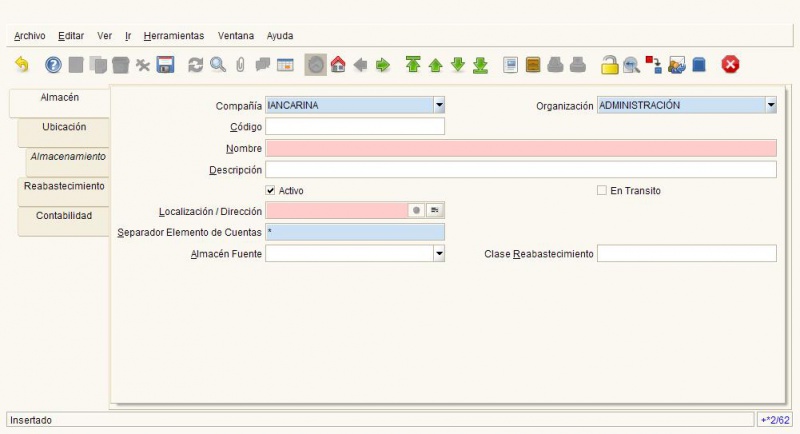
Task: Click the yellow padlock icon
Action: point(609,65)
